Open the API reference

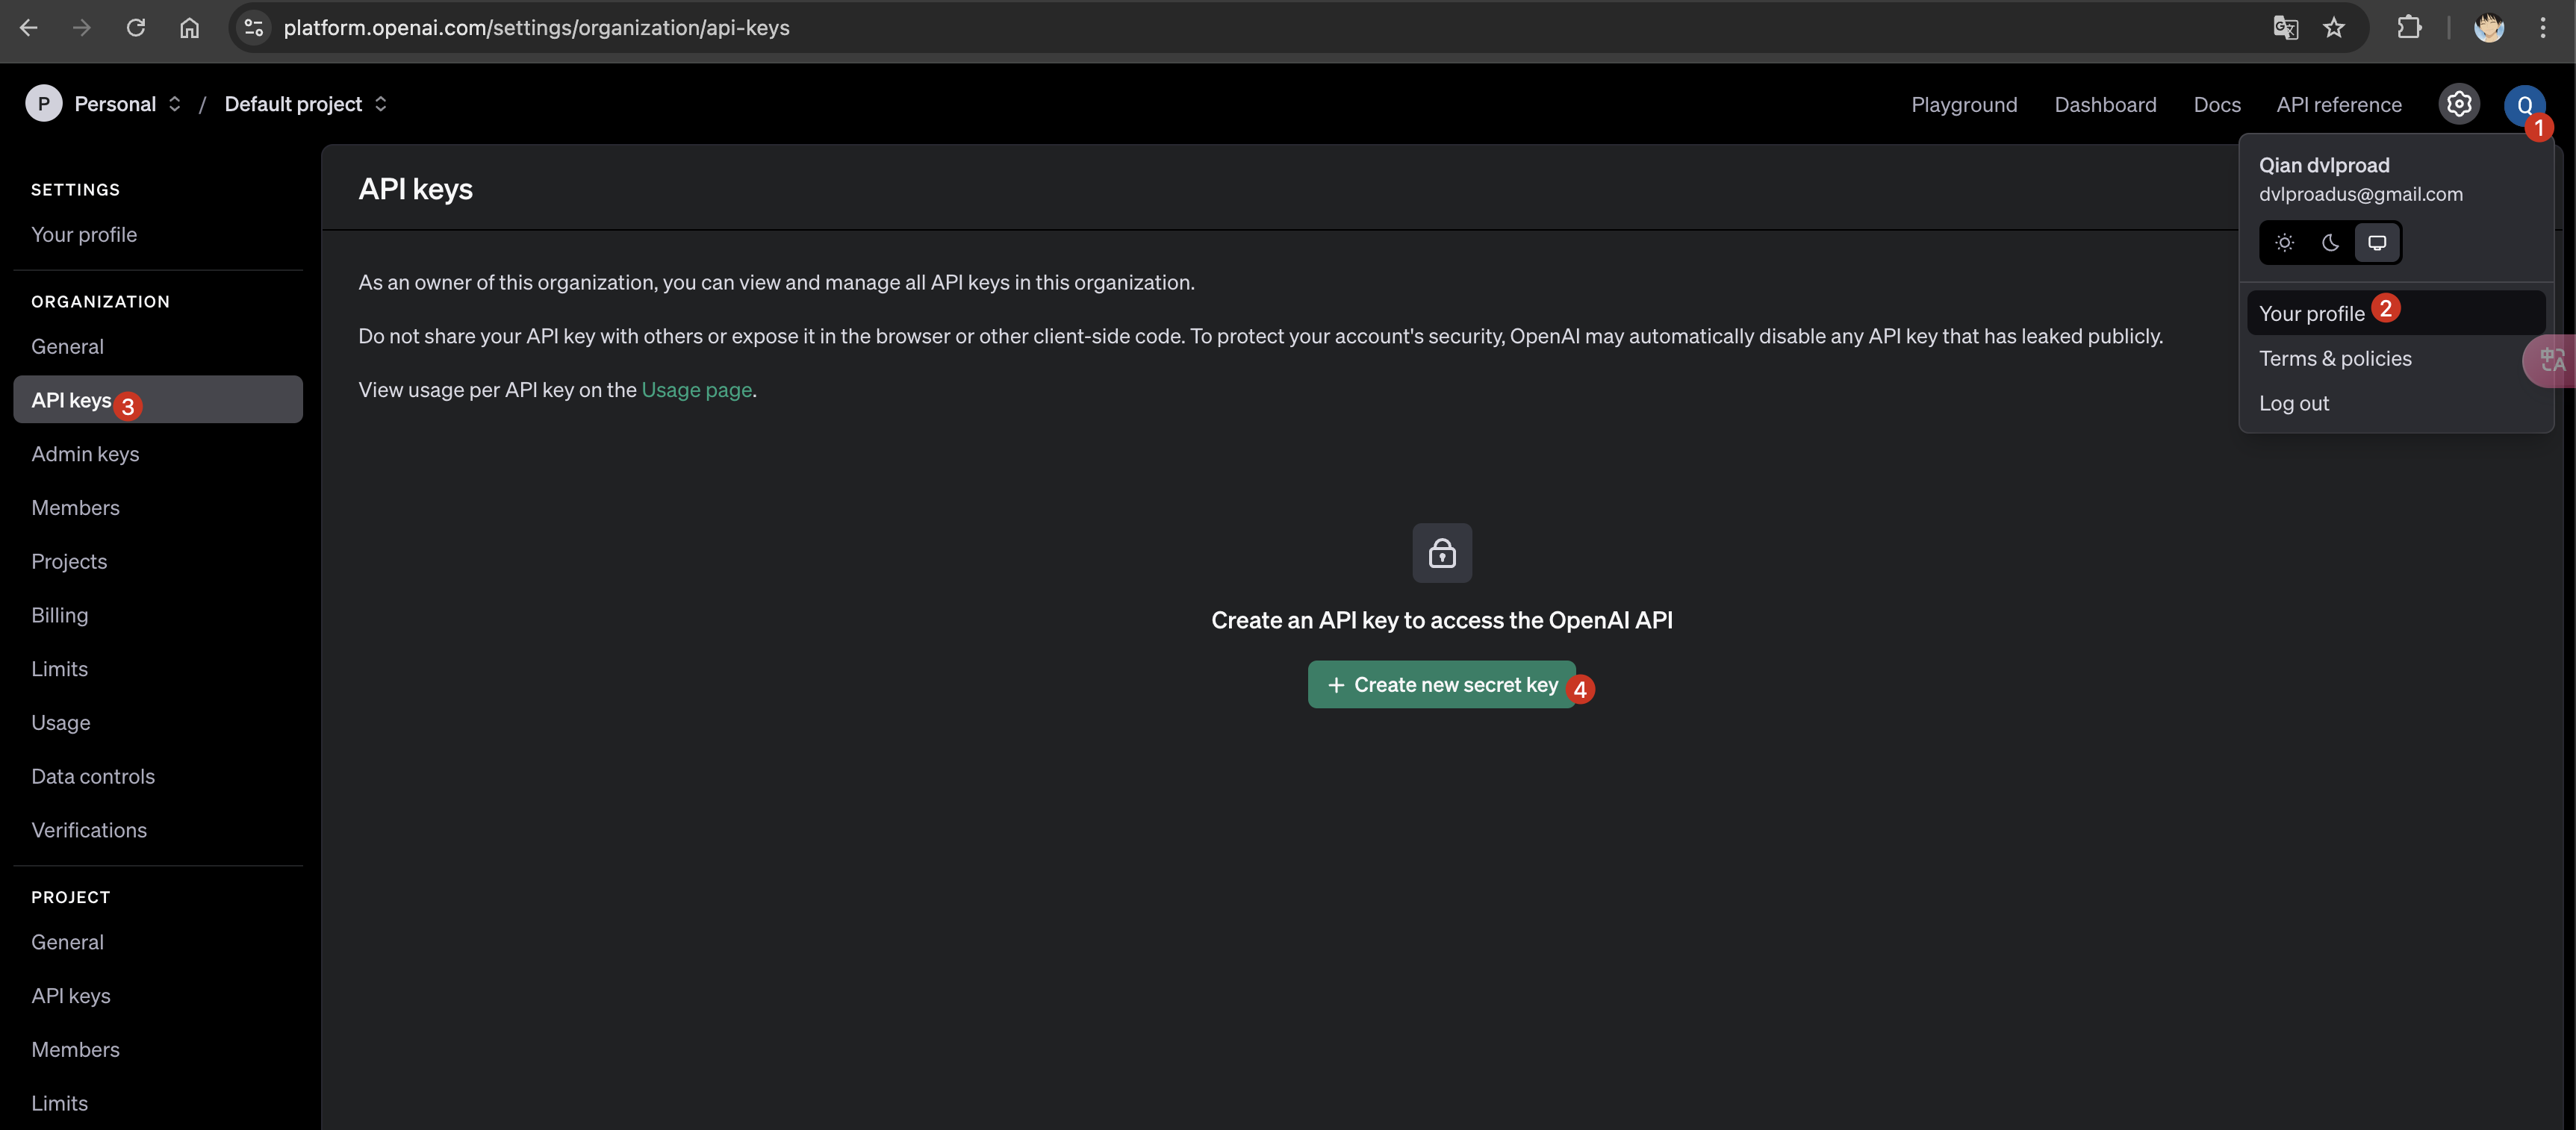[2339, 104]
